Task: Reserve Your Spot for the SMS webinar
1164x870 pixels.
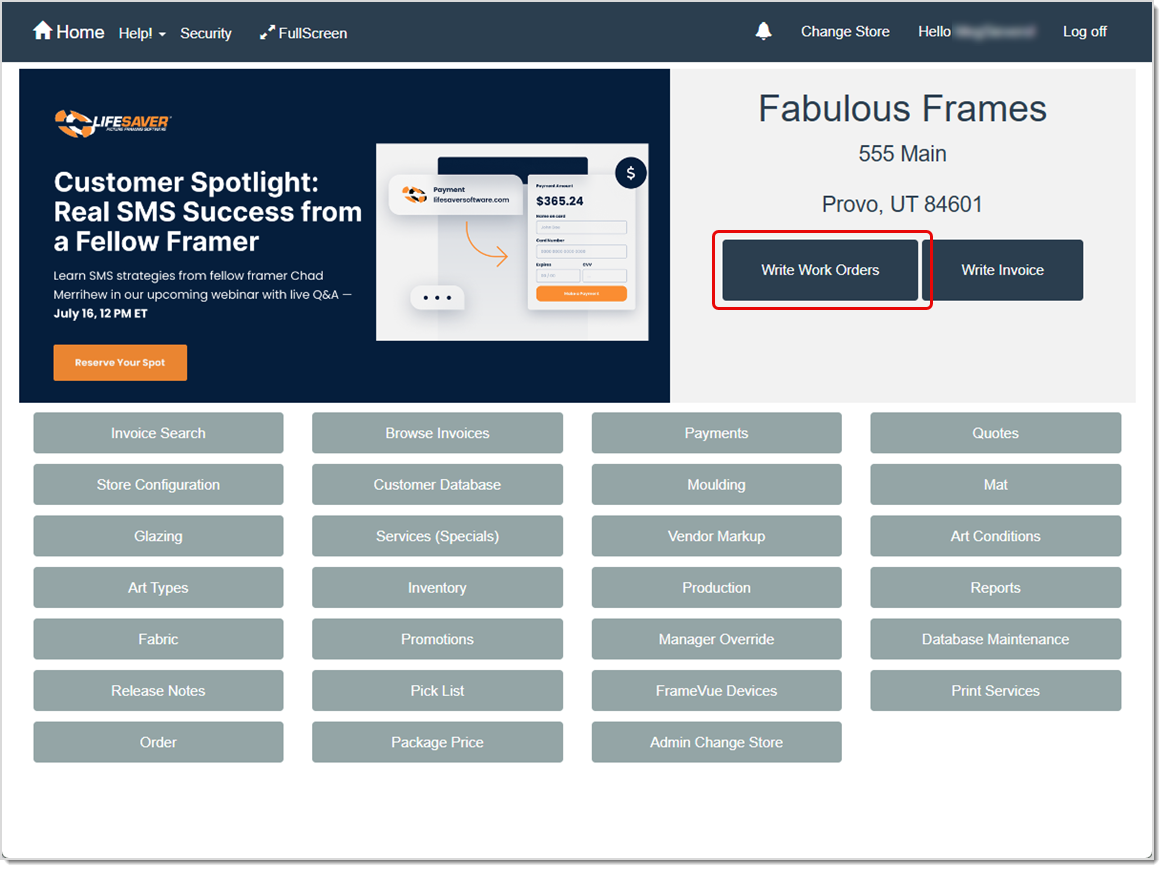Action: click(120, 362)
